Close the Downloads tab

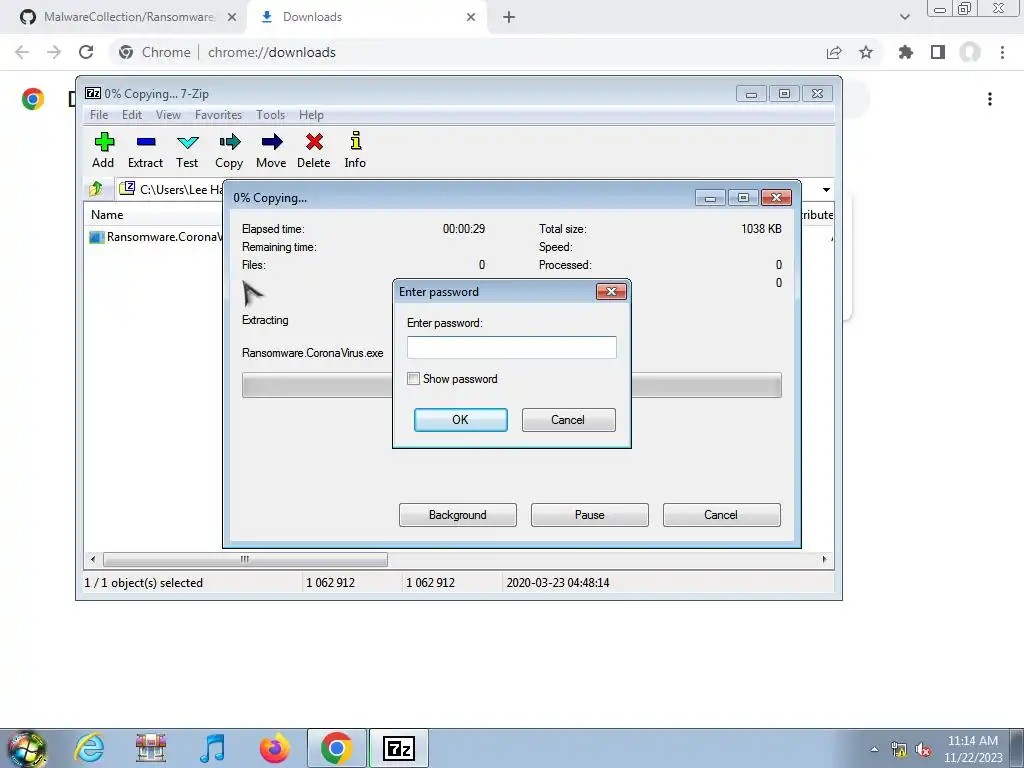[471, 17]
